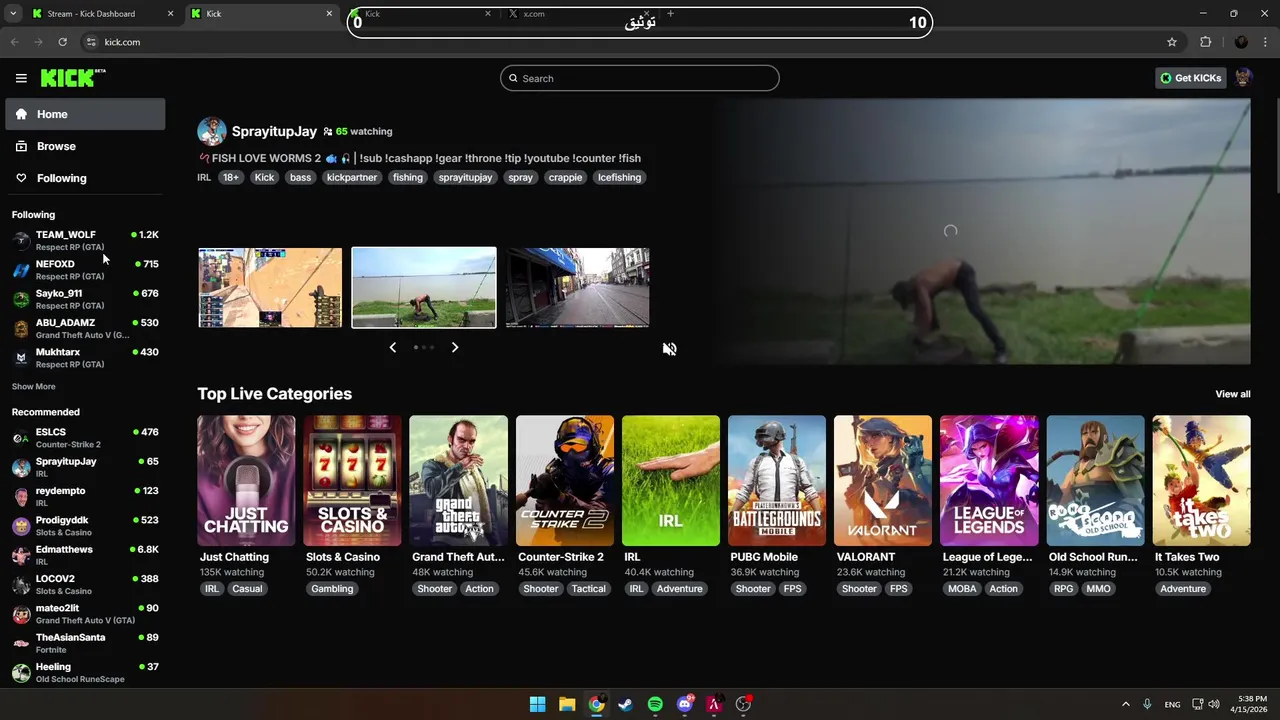This screenshot has width=1280, height=720.
Task: Click the 18+ tag
Action: pyautogui.click(x=231, y=177)
